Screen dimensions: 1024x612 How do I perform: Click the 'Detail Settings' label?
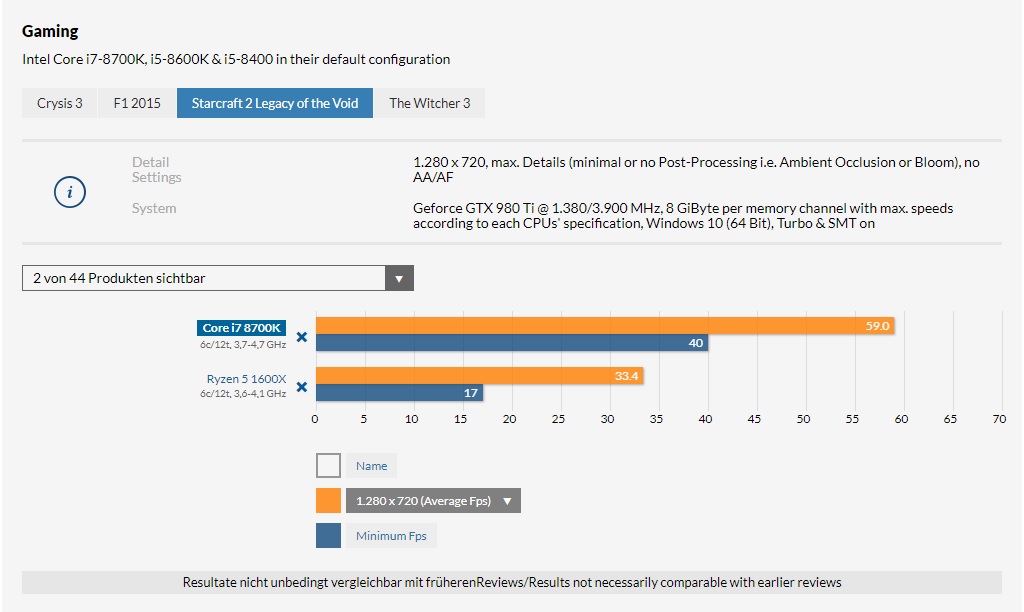[157, 170]
